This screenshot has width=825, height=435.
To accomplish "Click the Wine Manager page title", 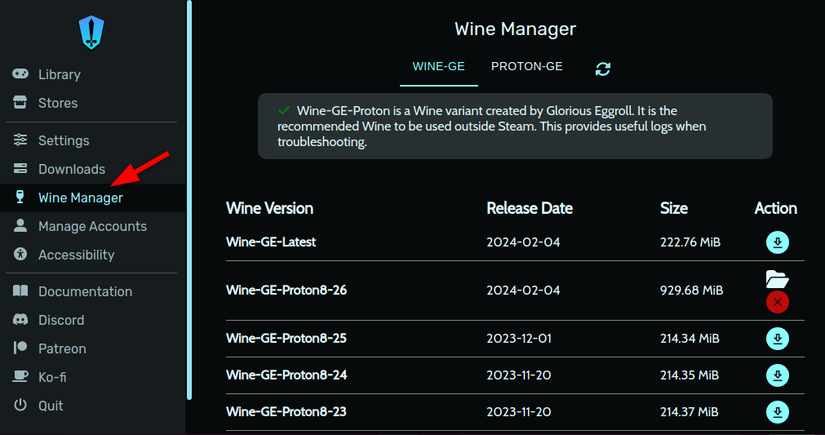I will (x=515, y=29).
